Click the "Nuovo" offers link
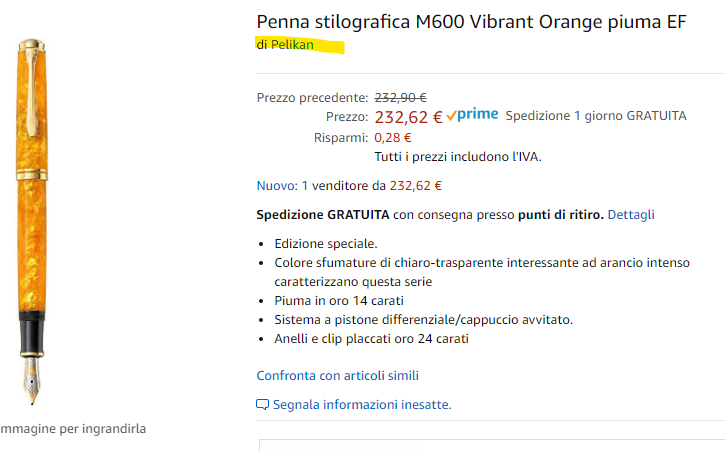 click(x=276, y=185)
